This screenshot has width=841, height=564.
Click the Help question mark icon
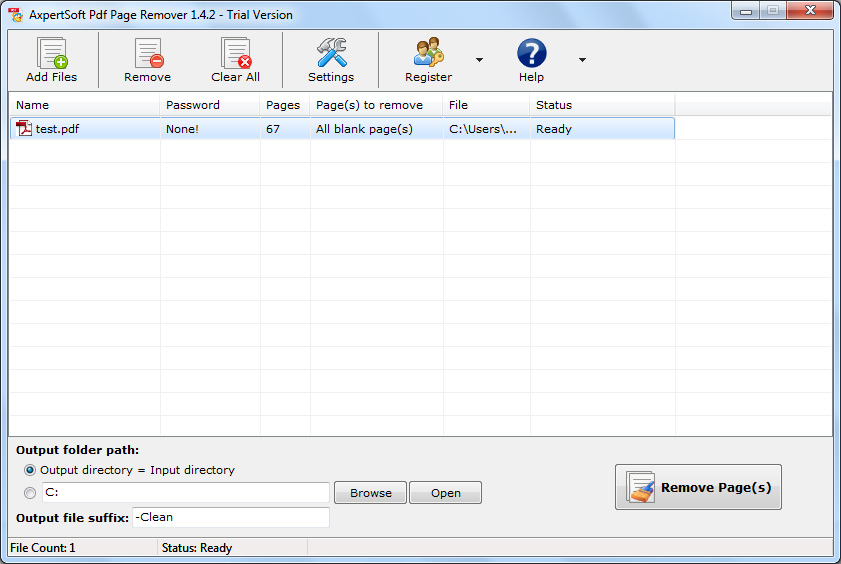pos(532,53)
